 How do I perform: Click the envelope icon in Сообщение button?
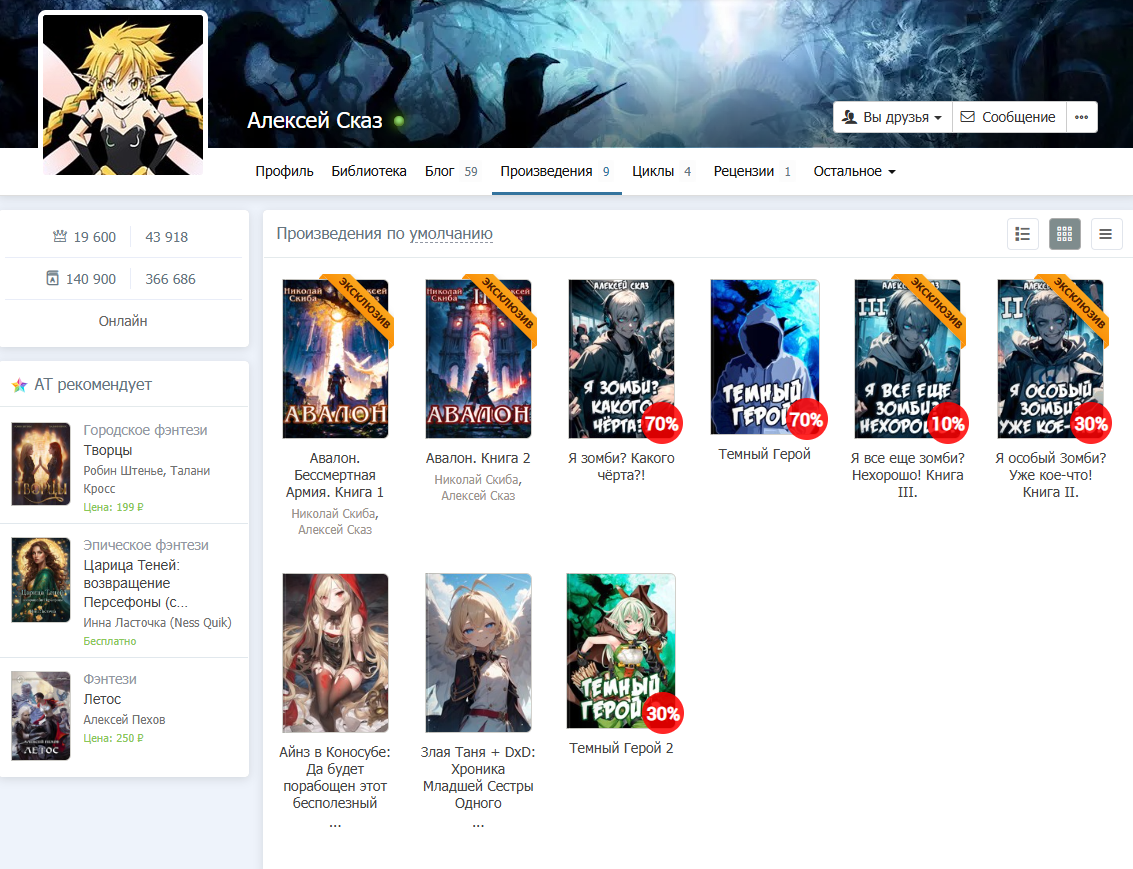968,117
